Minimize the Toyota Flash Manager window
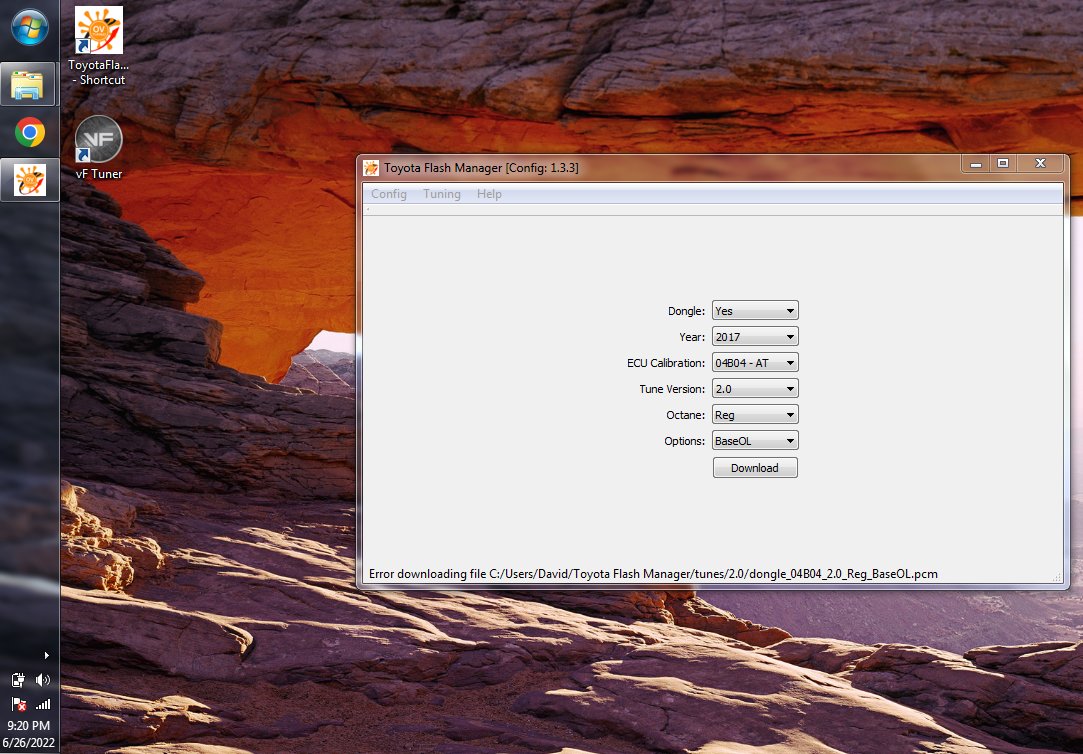The height and width of the screenshot is (754, 1083). (x=975, y=164)
